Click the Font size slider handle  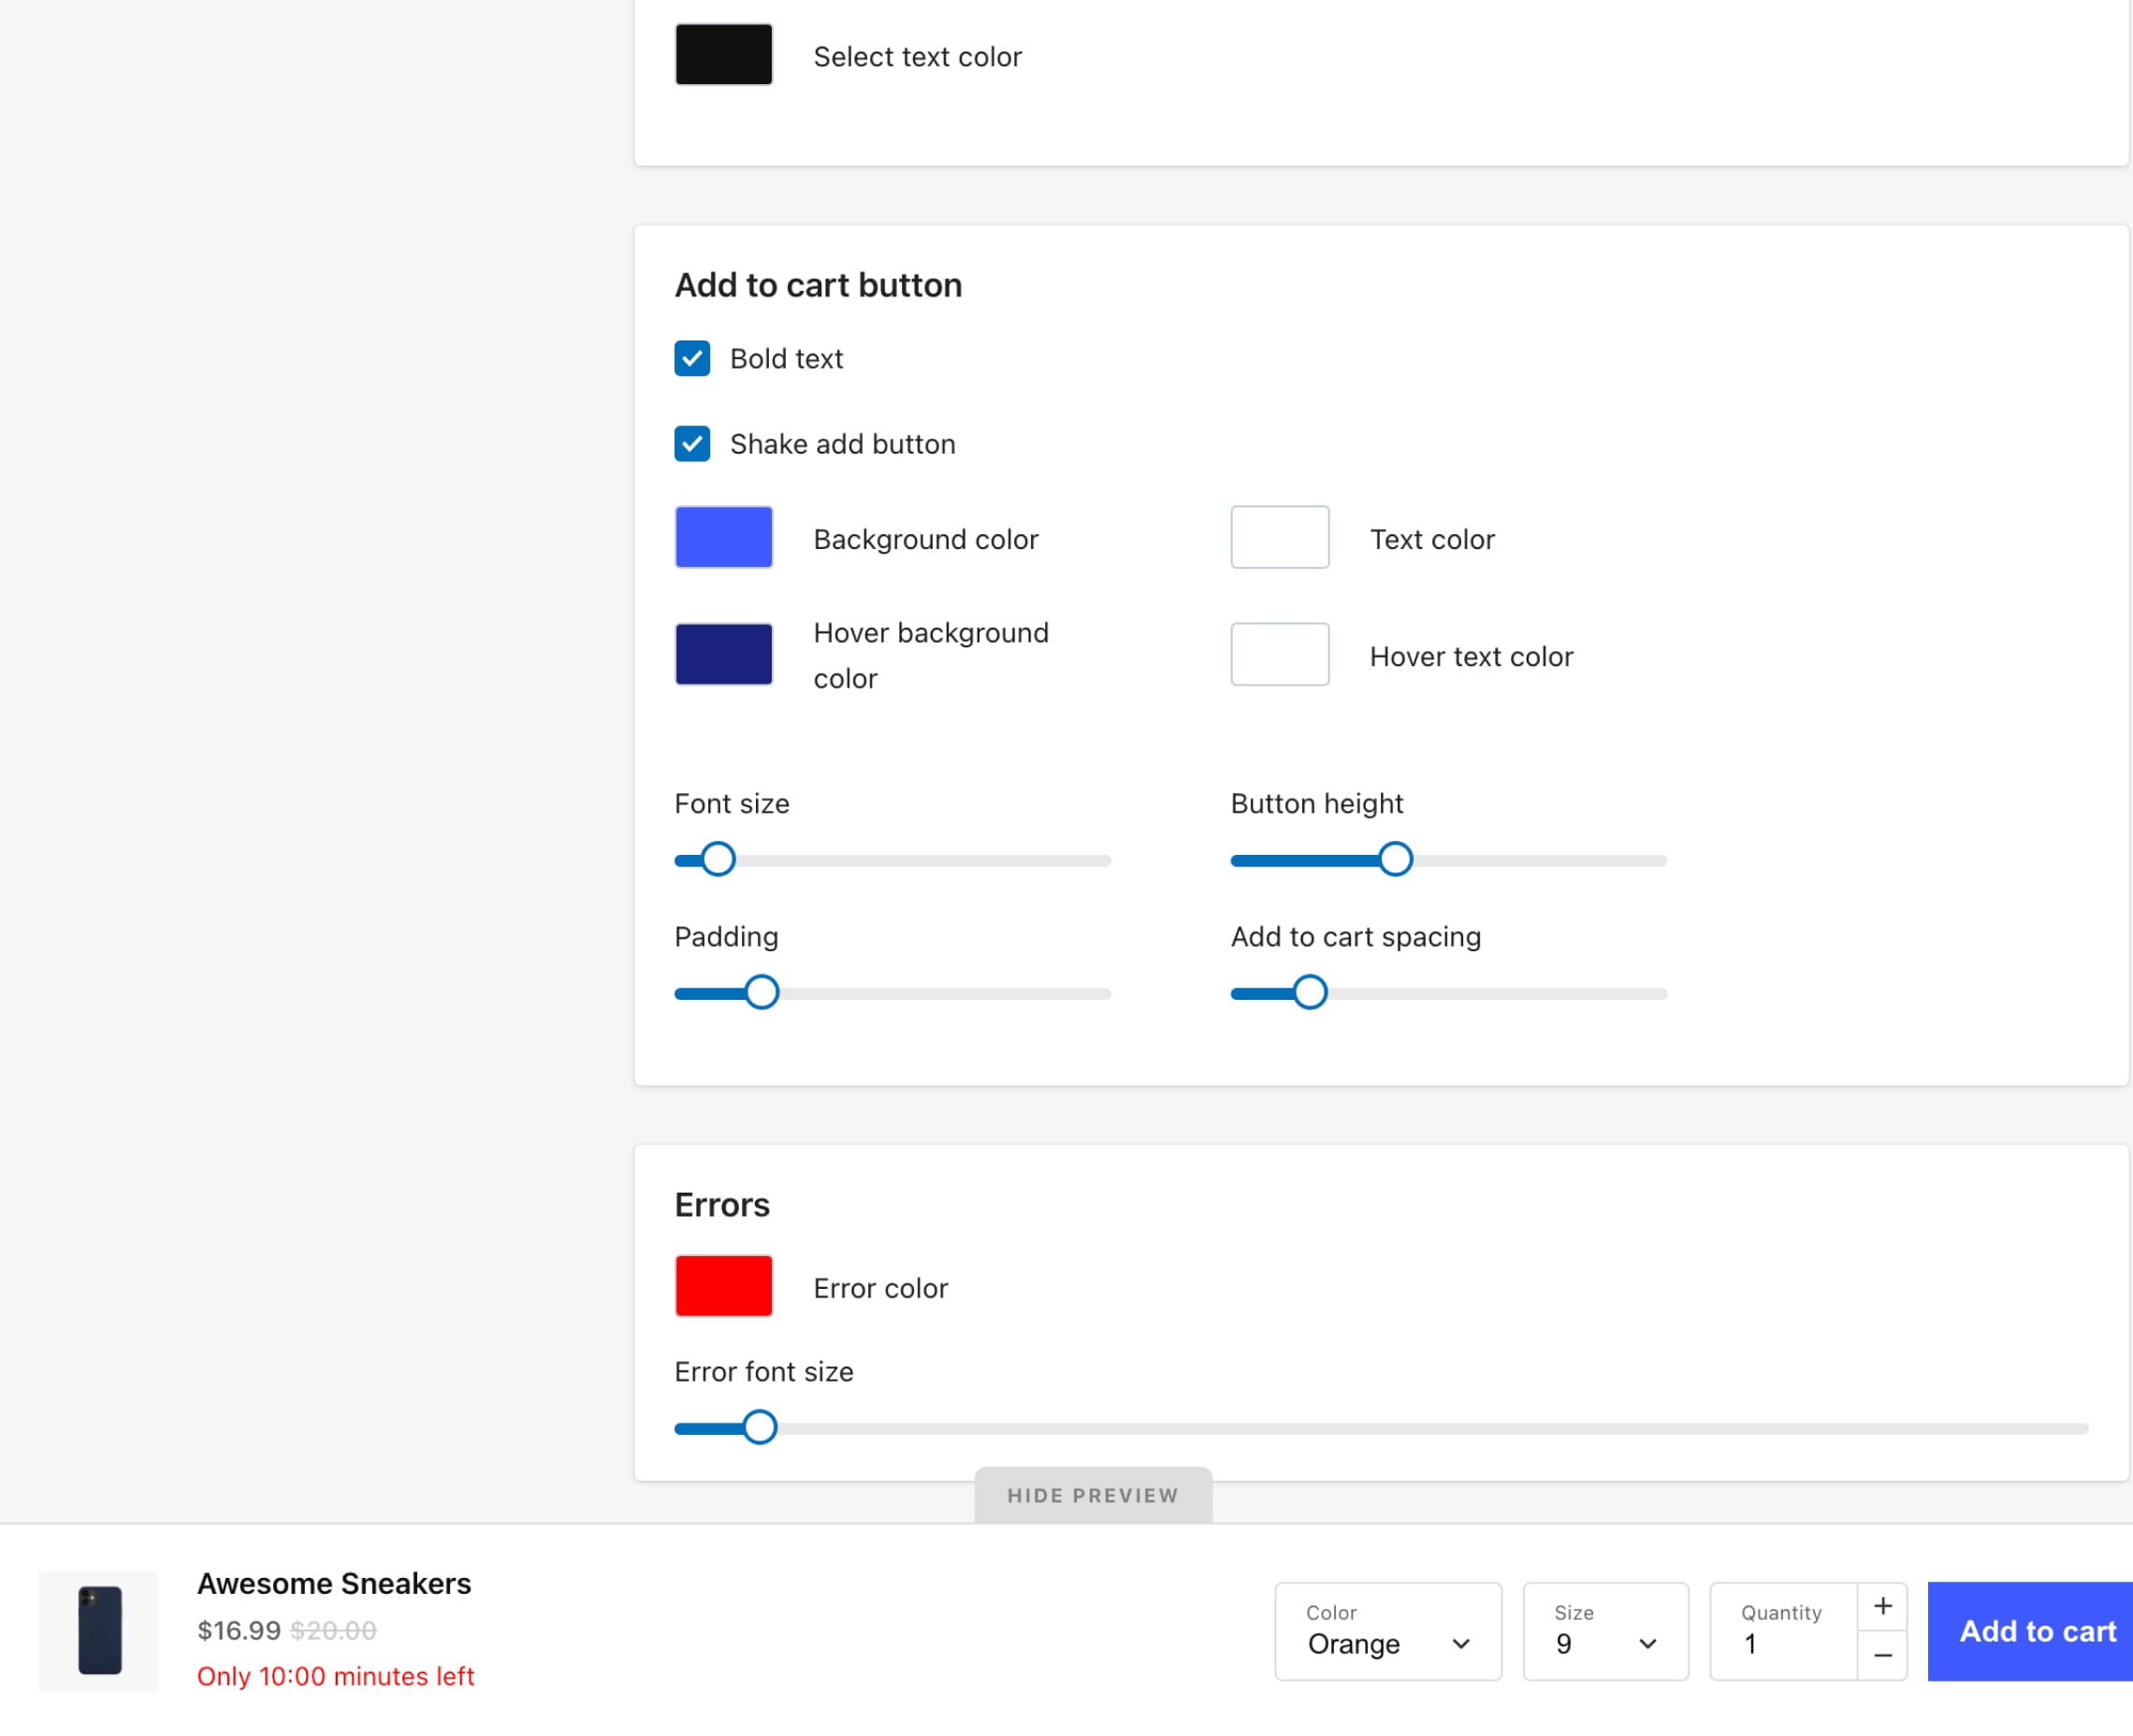(717, 859)
